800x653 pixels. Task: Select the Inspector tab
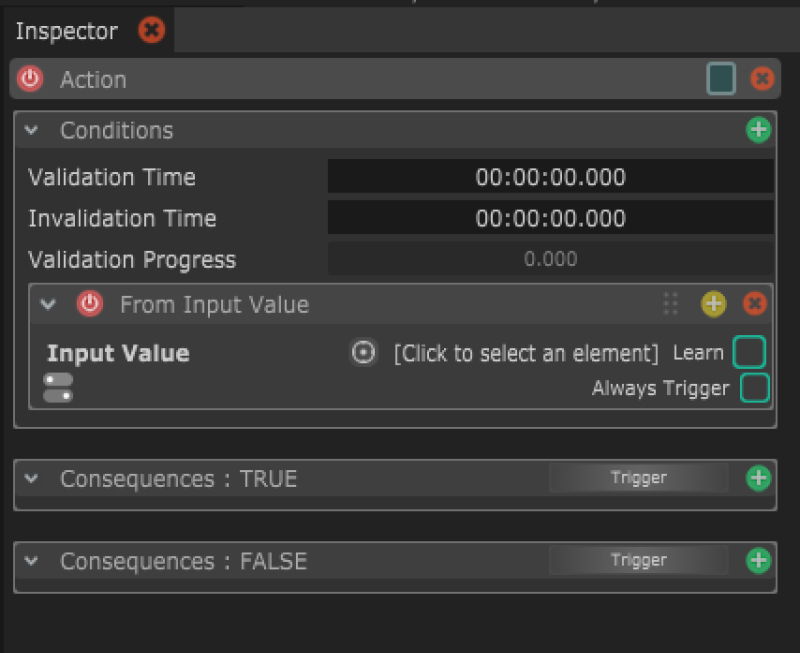pos(66,31)
